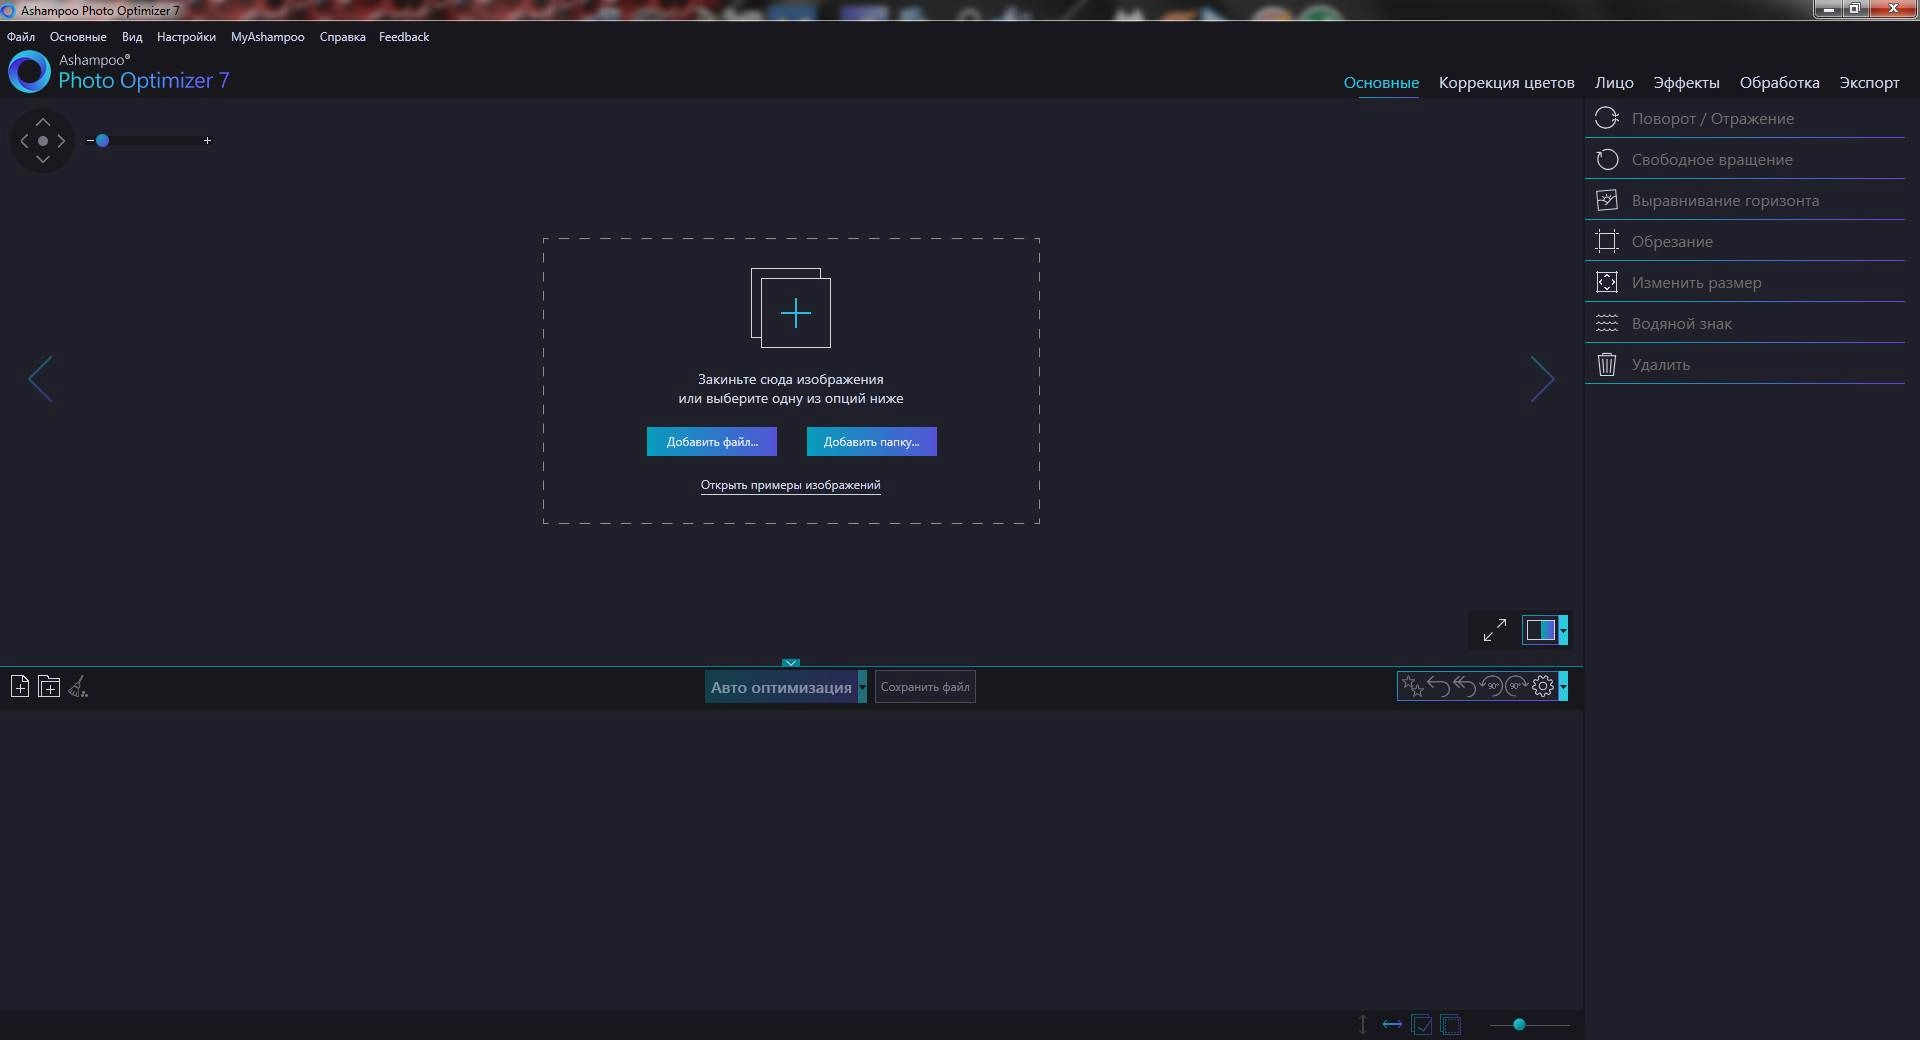This screenshot has width=1920, height=1040.
Task: Click the undo all double-arrow icon
Action: click(1464, 686)
